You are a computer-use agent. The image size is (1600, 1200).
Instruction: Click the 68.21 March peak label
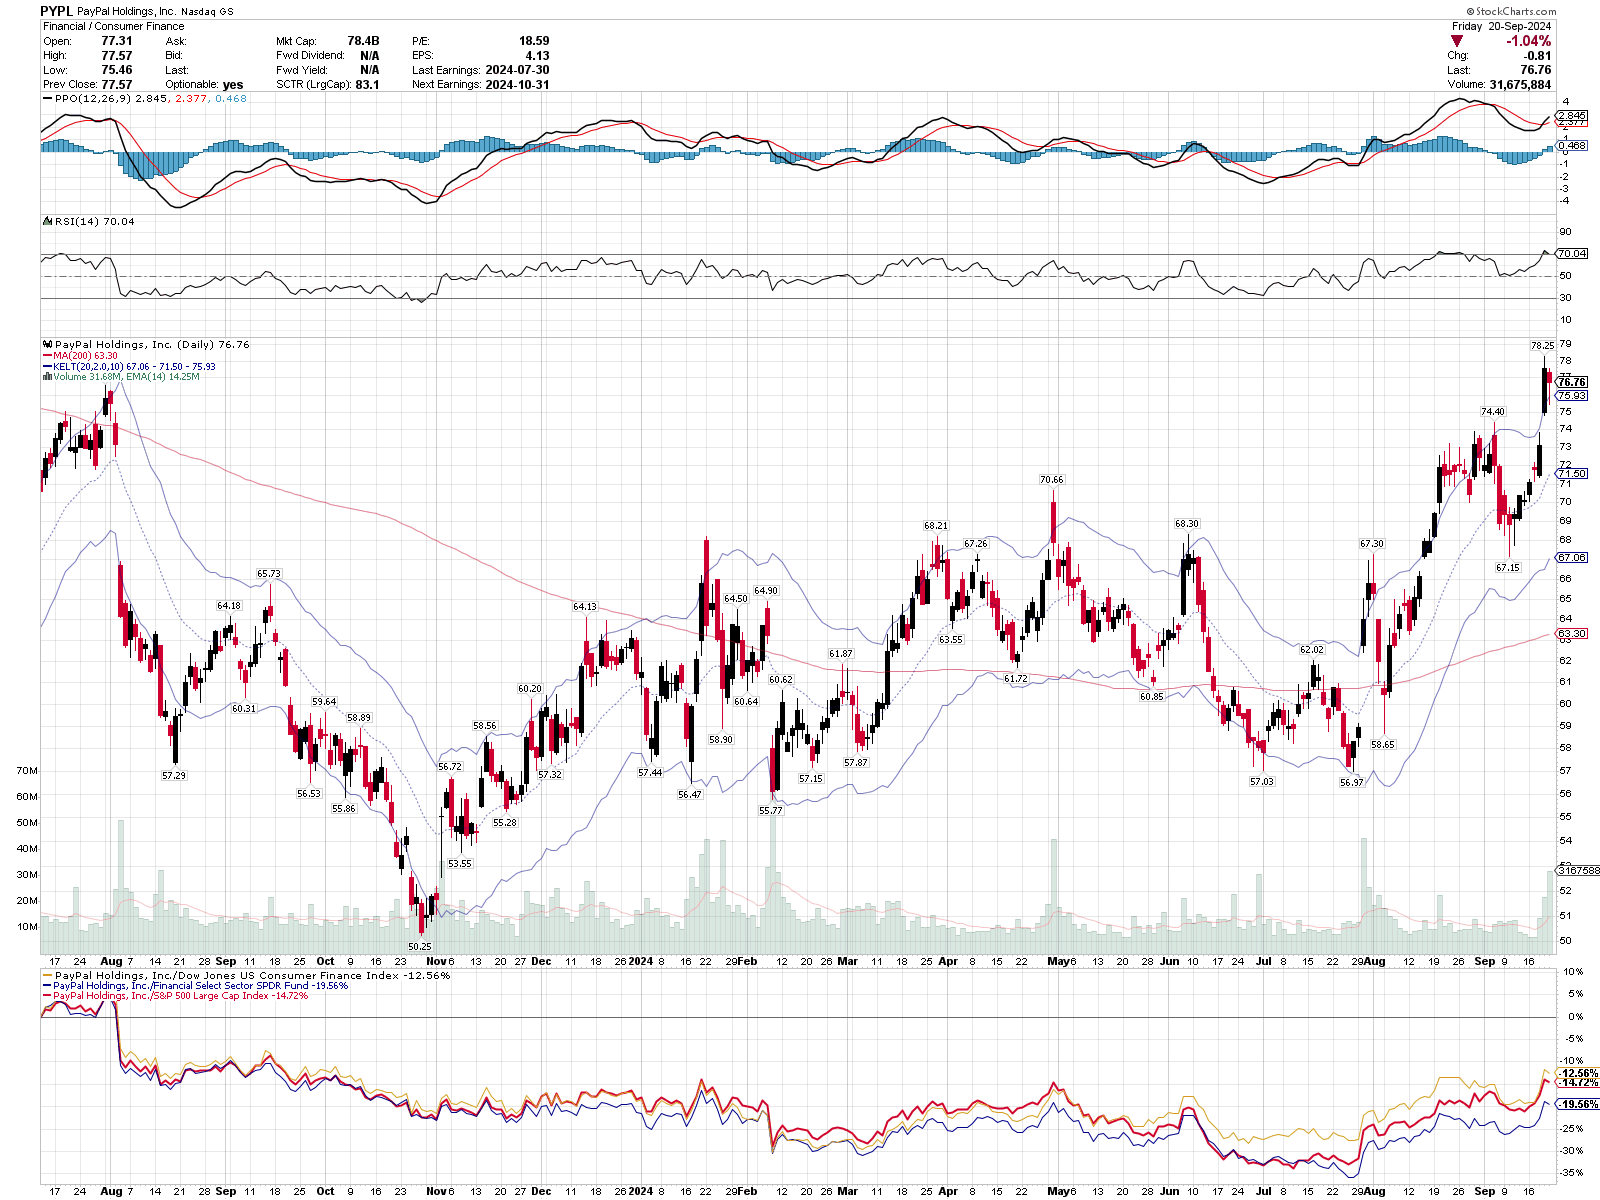pyautogui.click(x=936, y=526)
